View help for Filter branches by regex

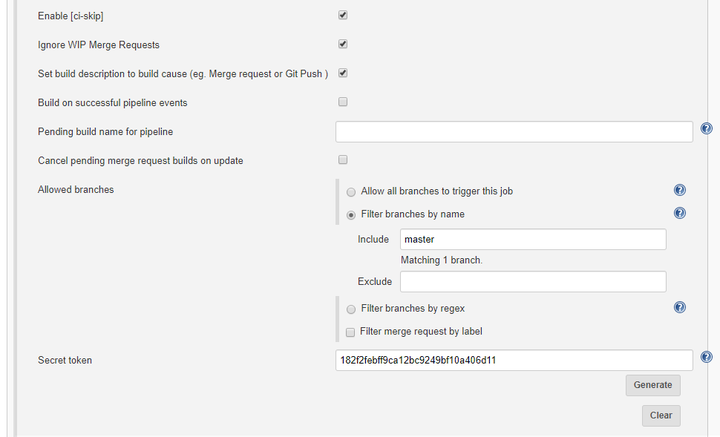tap(680, 308)
